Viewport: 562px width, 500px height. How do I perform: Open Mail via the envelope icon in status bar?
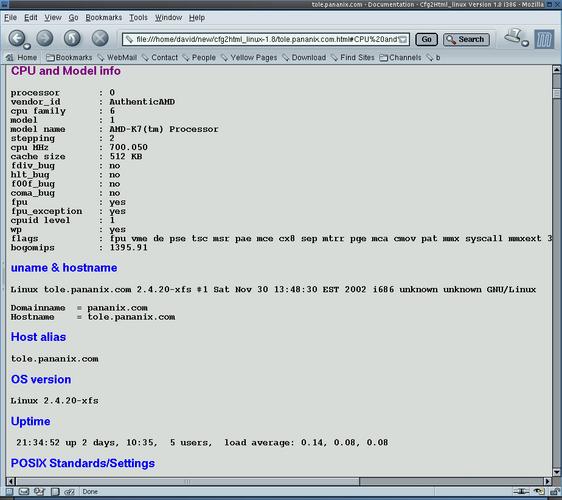tap(24, 491)
